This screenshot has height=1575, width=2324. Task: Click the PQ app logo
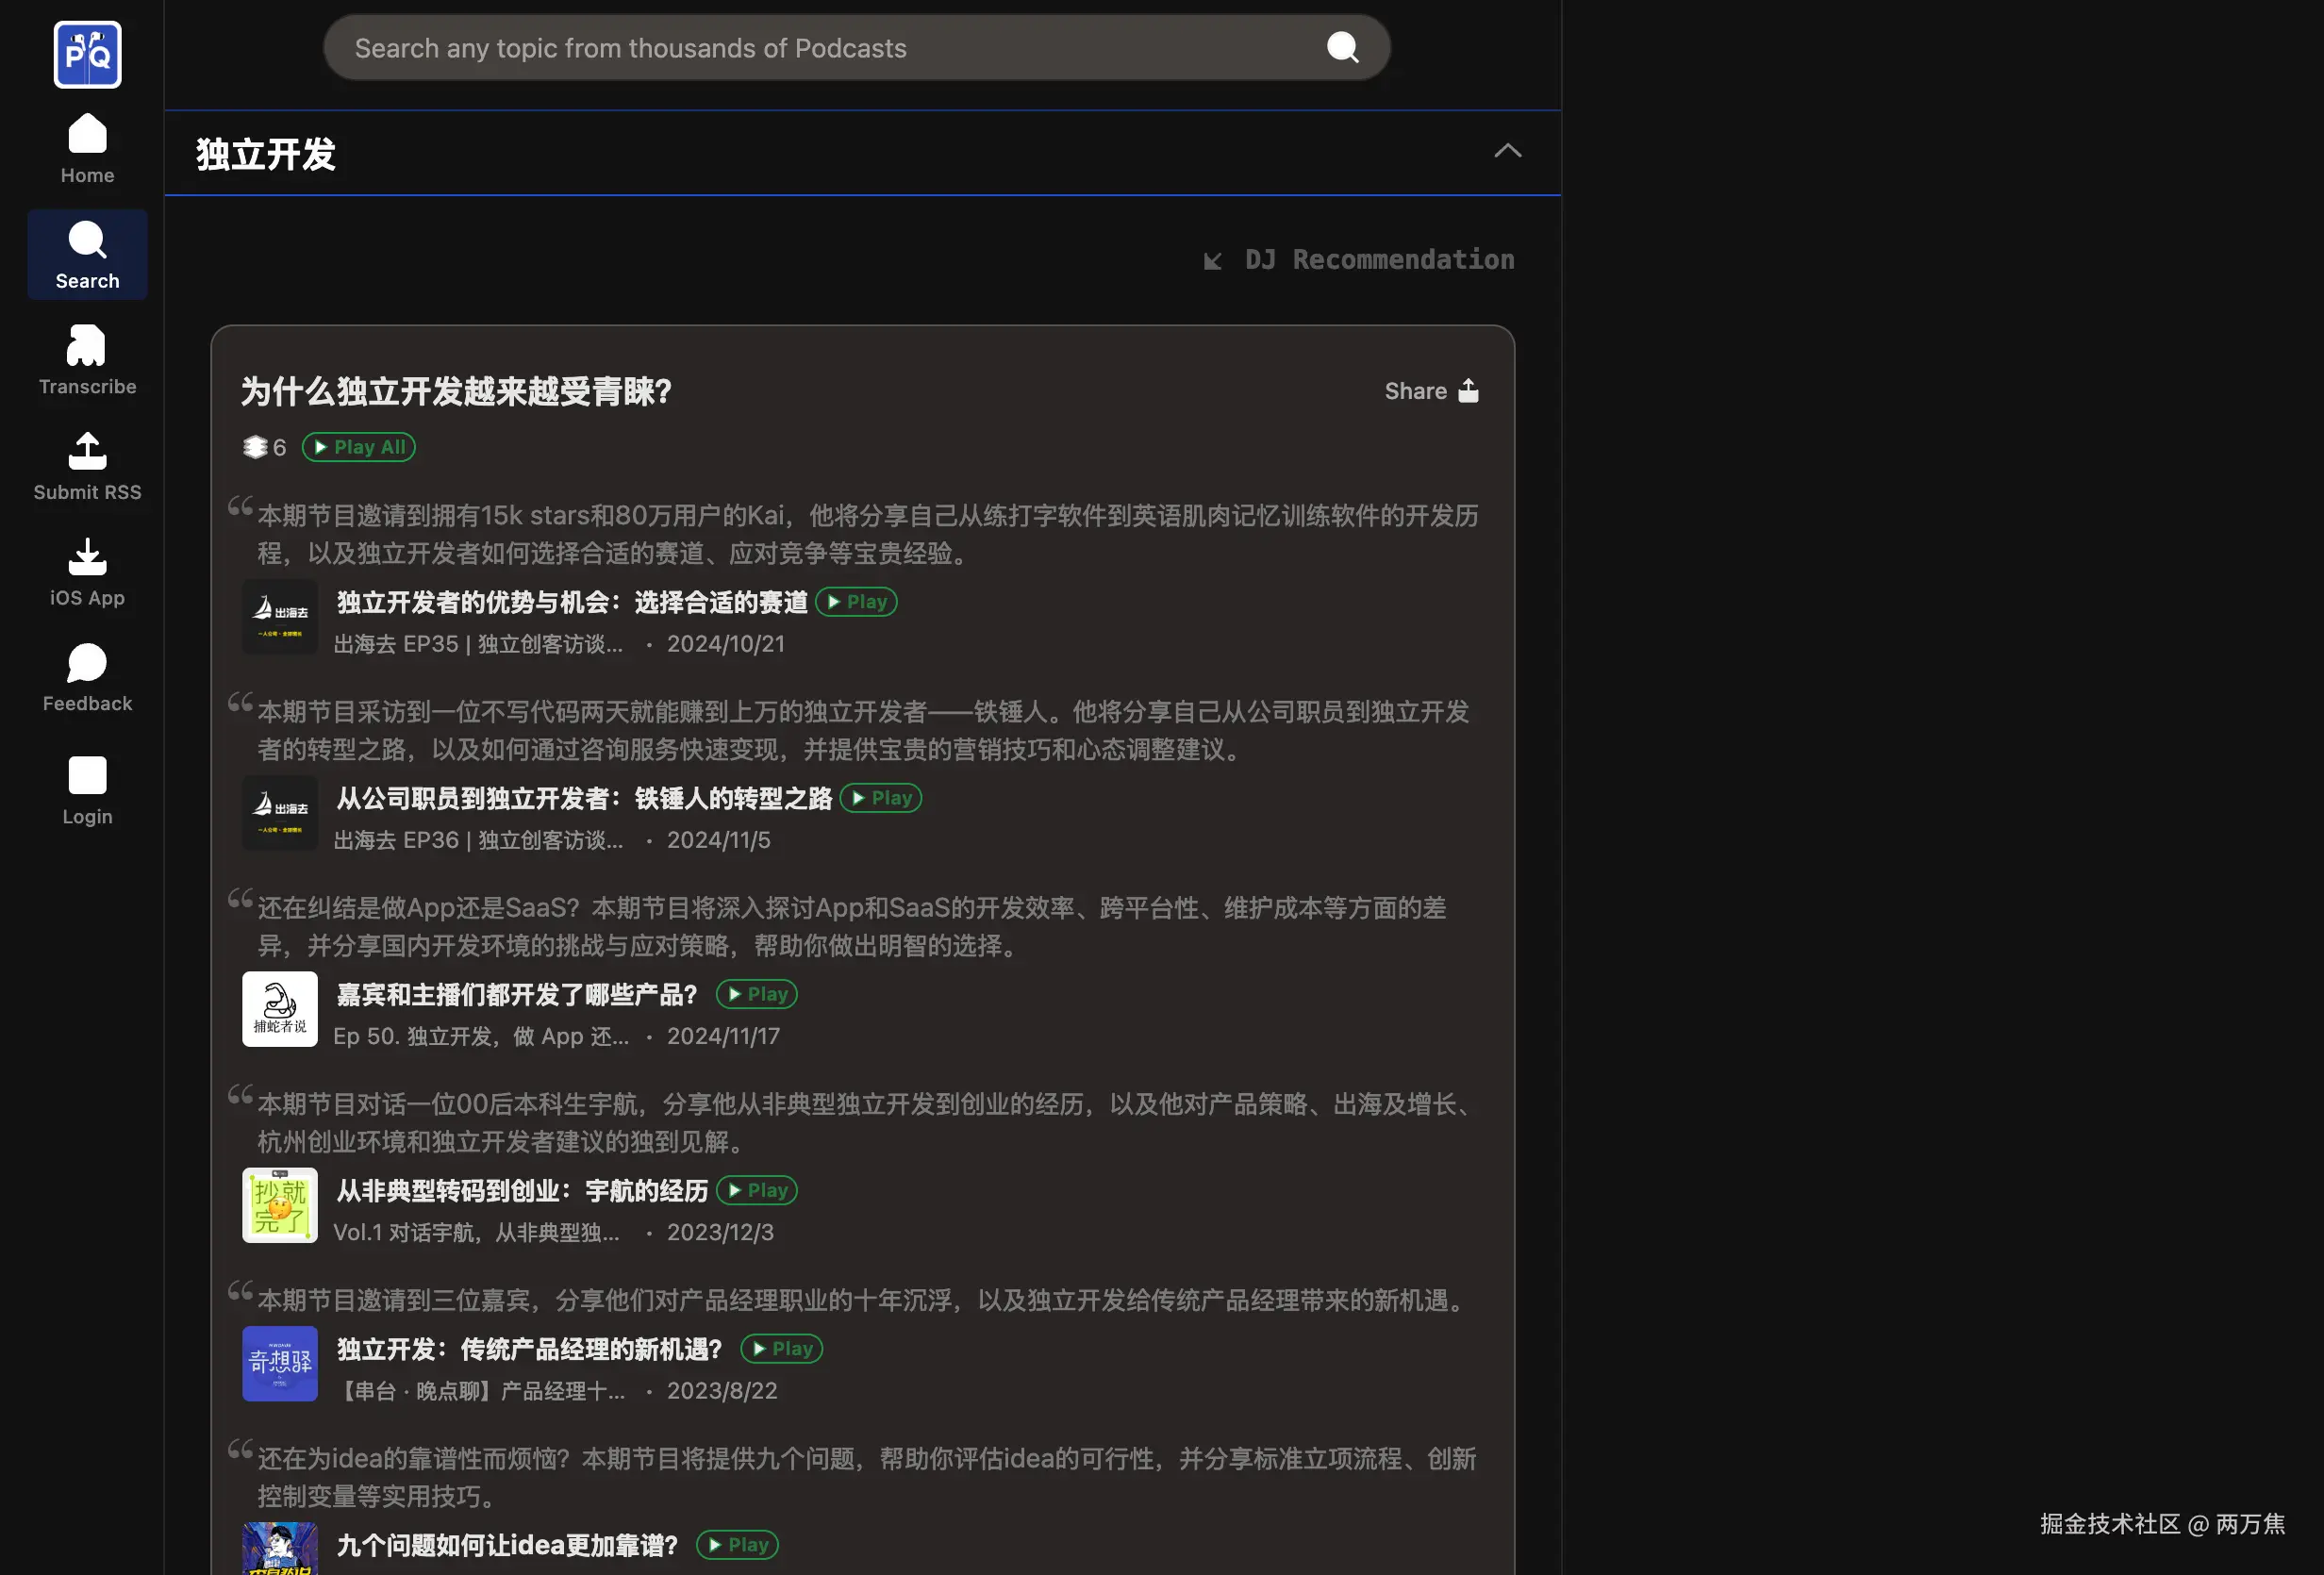[87, 54]
